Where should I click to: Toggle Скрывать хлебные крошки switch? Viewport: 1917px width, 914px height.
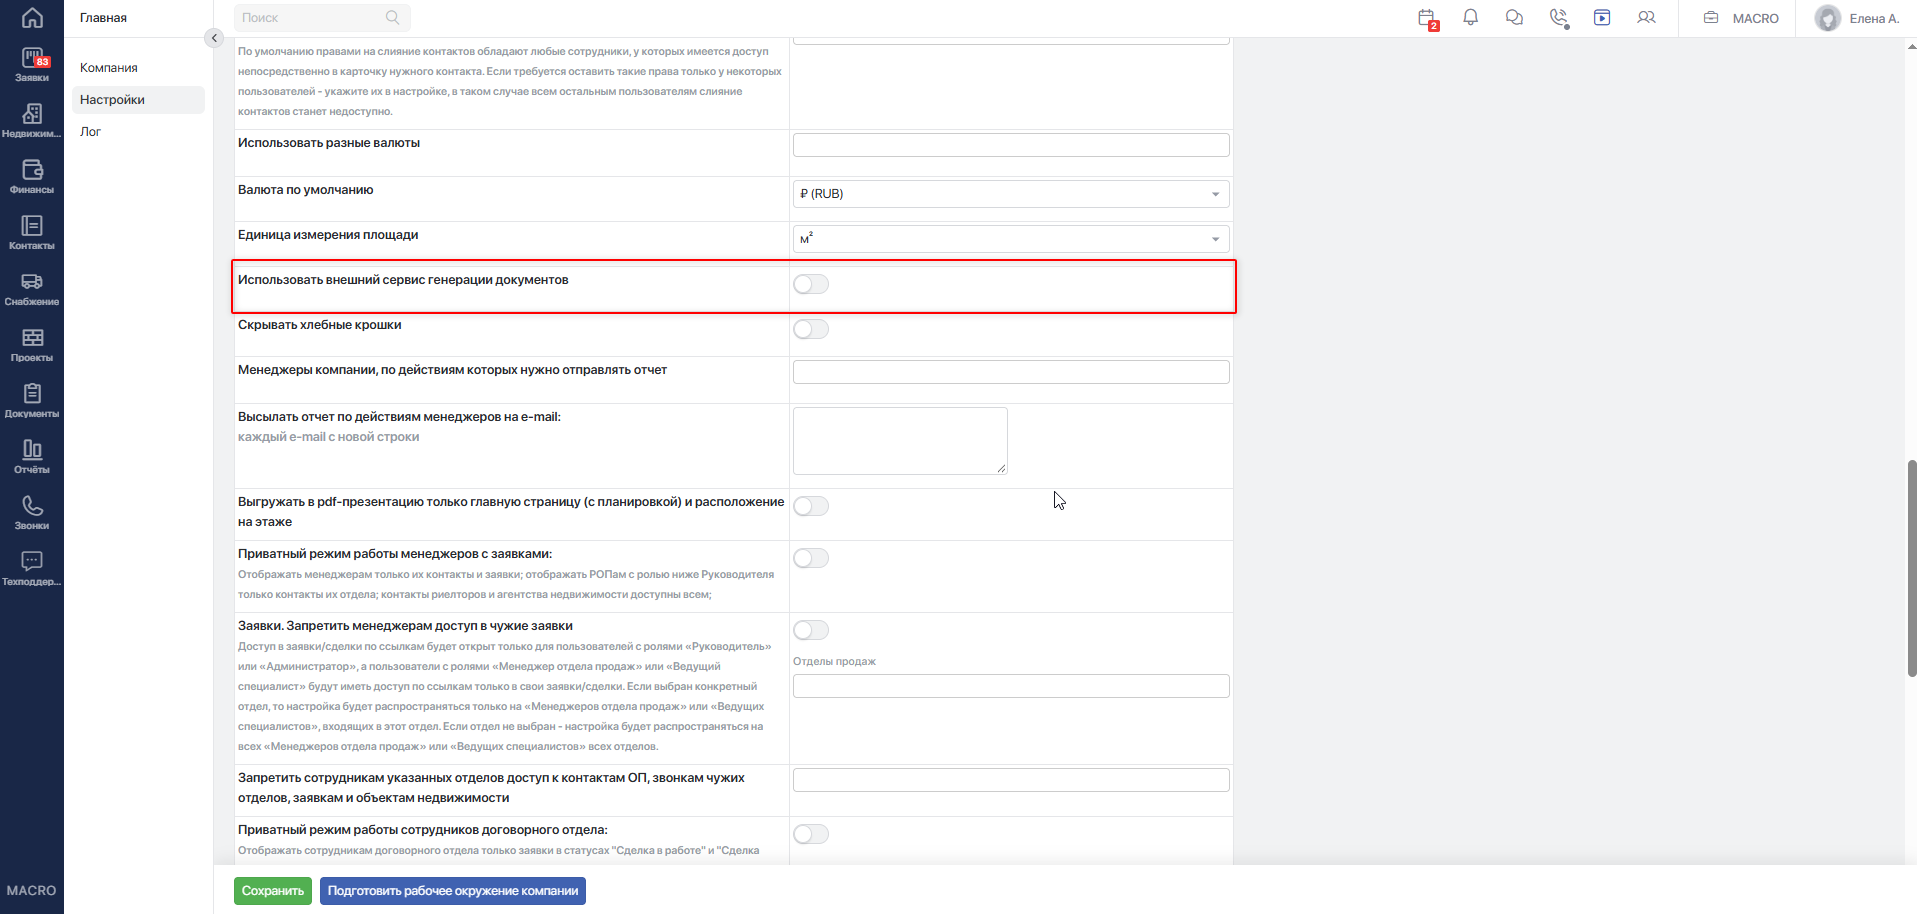click(811, 329)
